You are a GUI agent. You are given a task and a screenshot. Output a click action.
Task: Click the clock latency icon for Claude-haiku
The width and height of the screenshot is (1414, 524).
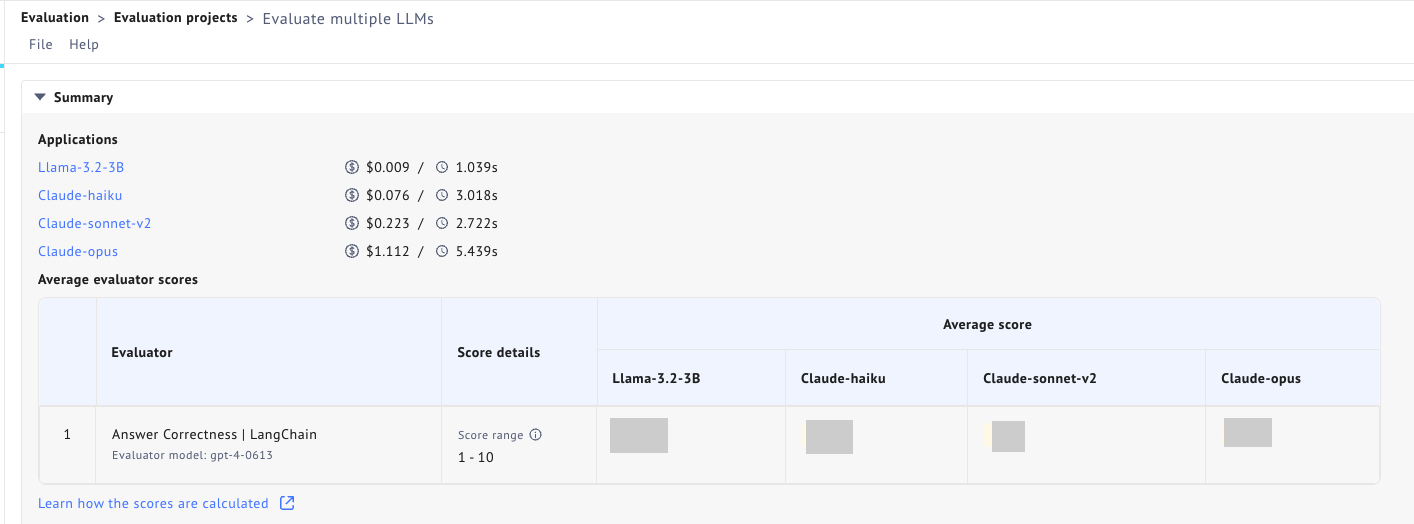(x=442, y=196)
